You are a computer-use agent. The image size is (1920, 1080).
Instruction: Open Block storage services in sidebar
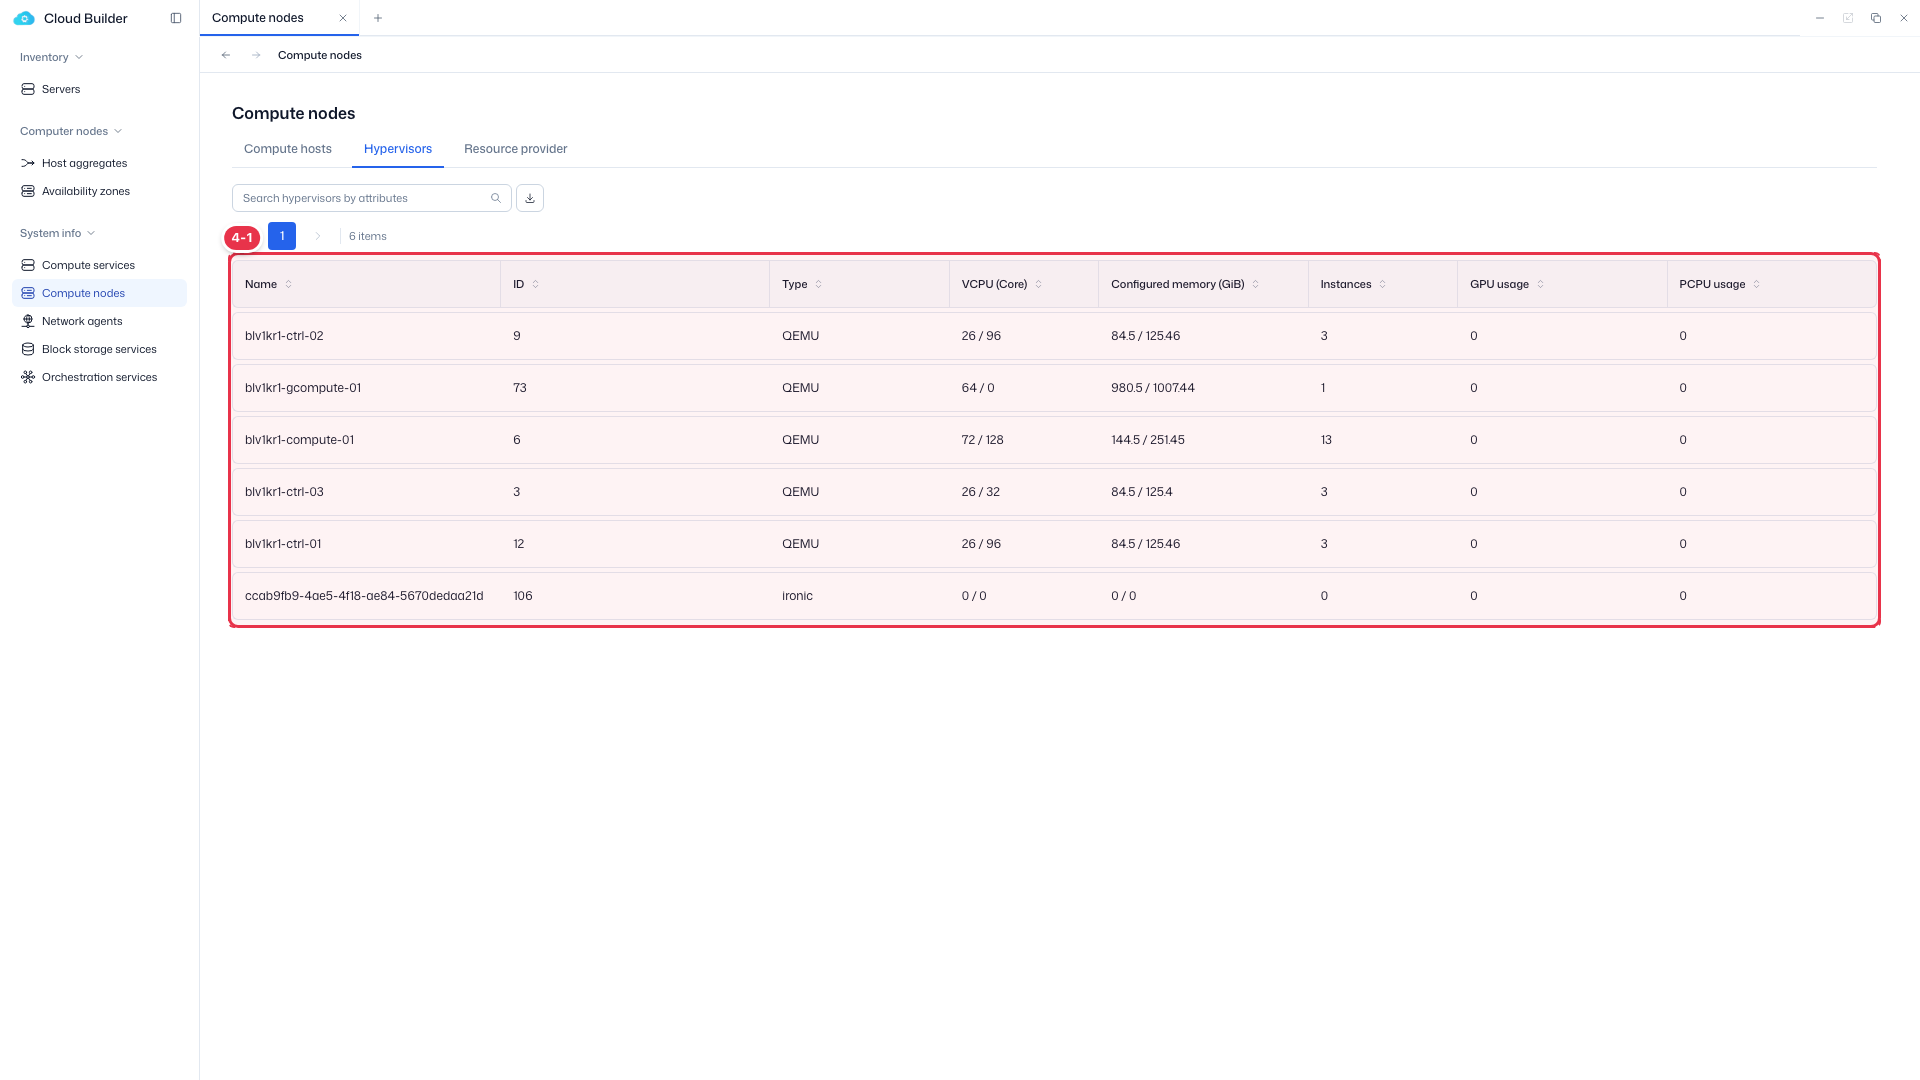pyautogui.click(x=99, y=349)
